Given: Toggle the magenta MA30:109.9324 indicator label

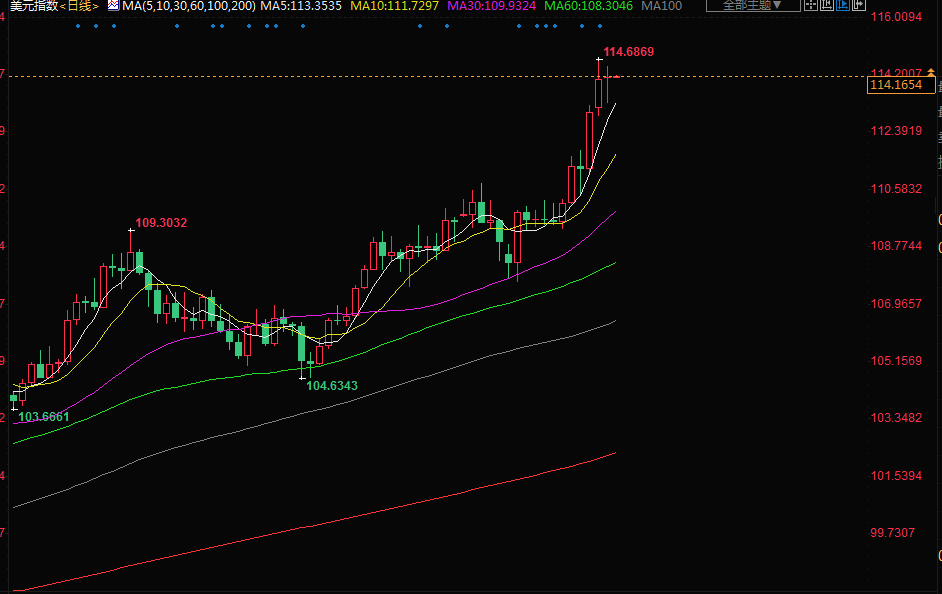Looking at the screenshot, I should pyautogui.click(x=491, y=6).
